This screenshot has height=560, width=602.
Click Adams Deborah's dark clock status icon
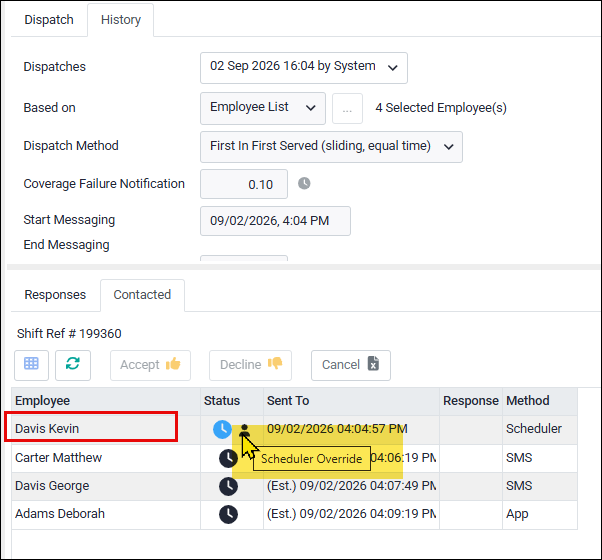click(x=228, y=514)
